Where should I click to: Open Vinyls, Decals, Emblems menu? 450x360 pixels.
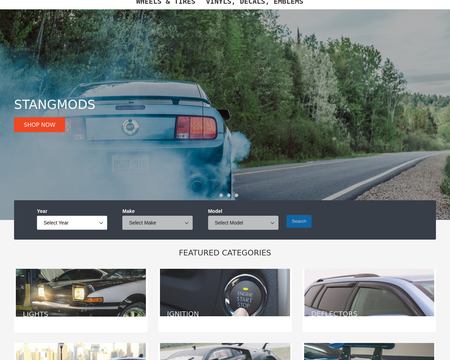point(254,2)
